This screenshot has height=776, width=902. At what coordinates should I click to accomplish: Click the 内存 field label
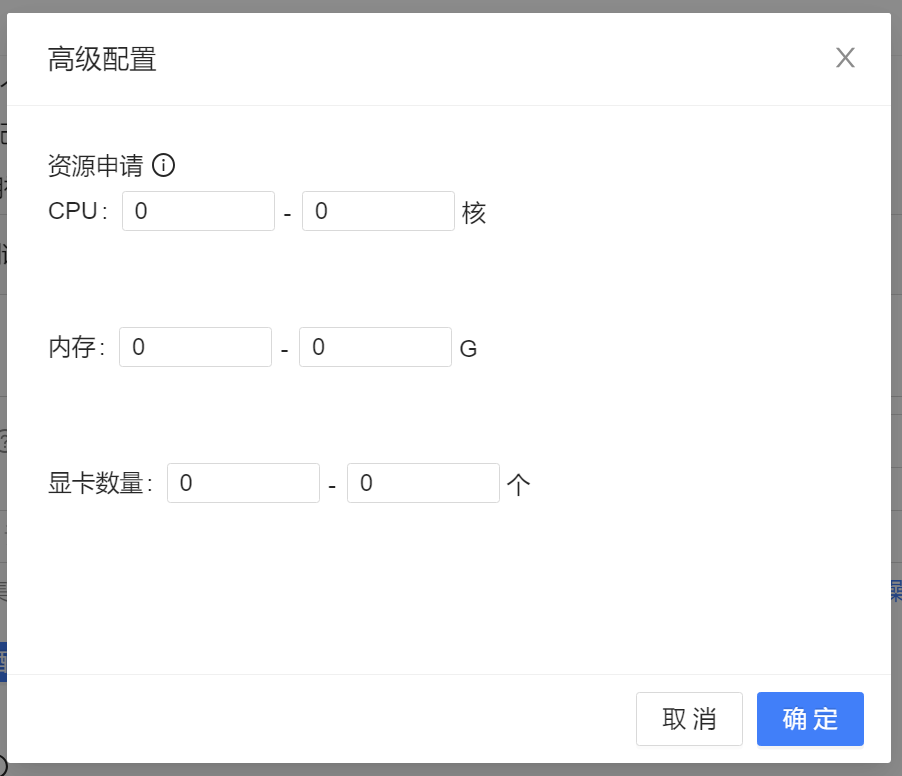73,348
